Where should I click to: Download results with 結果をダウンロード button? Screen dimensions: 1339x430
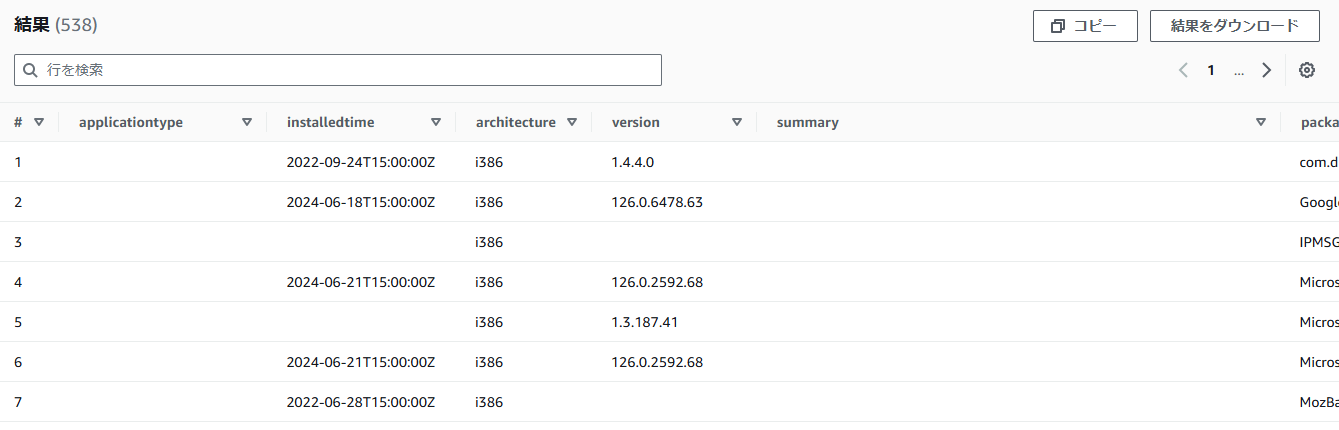[1234, 27]
